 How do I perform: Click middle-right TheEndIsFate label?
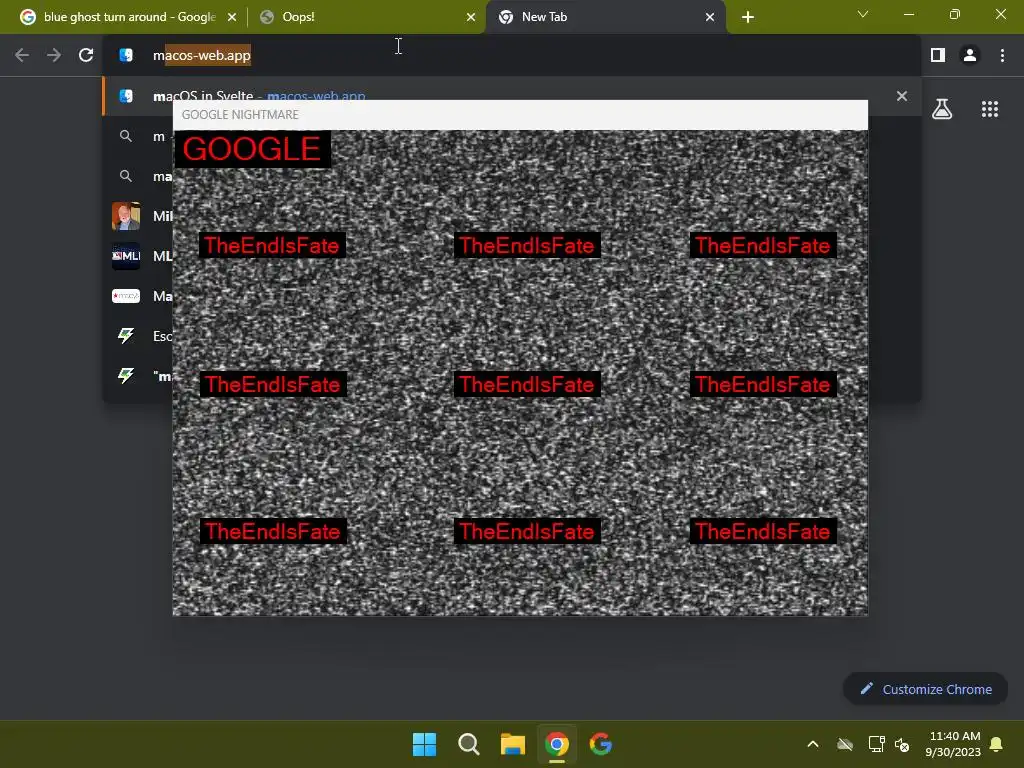point(763,384)
